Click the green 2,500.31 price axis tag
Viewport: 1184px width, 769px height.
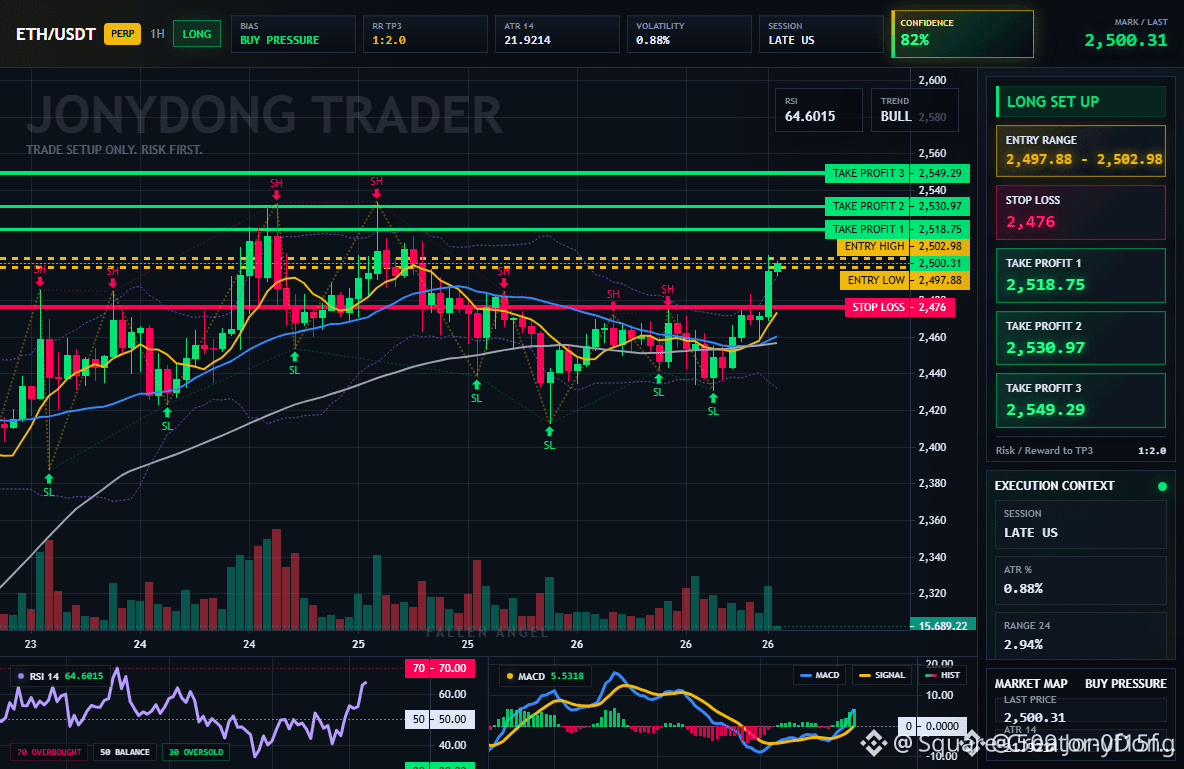(x=940, y=264)
